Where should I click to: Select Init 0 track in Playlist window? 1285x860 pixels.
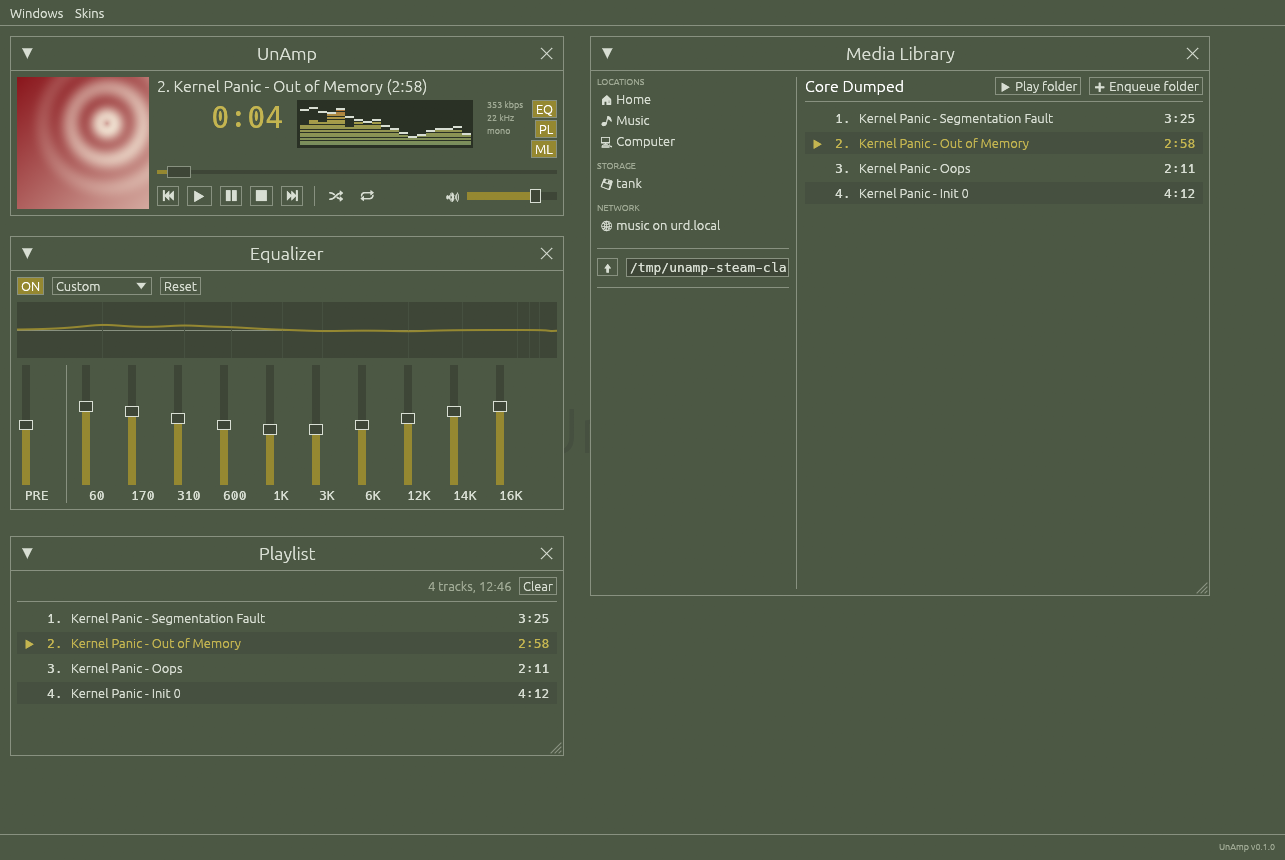[287, 694]
